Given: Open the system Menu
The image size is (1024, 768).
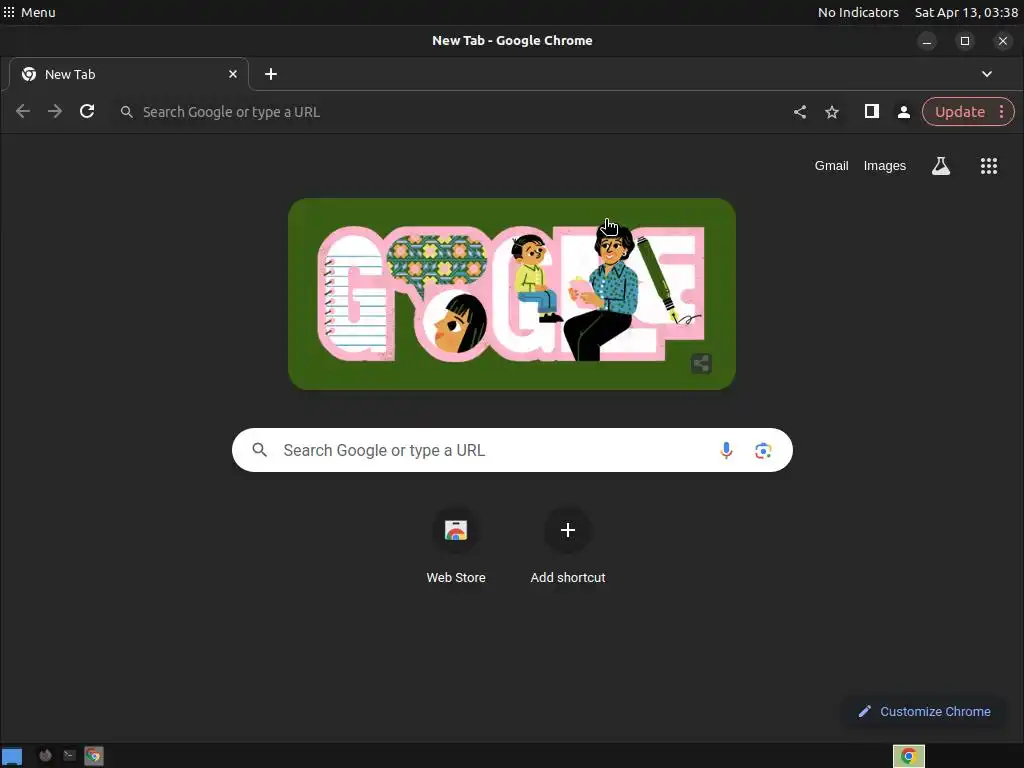Looking at the screenshot, I should 29,12.
